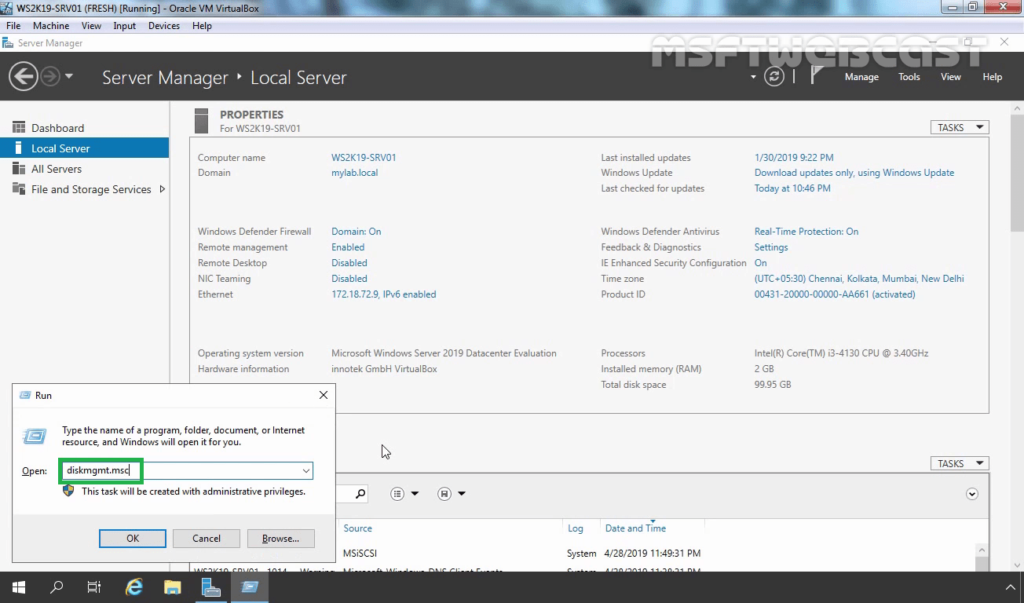The height and width of the screenshot is (603, 1024).
Task: Go back with the Server Manager back arrow
Action: [23, 76]
